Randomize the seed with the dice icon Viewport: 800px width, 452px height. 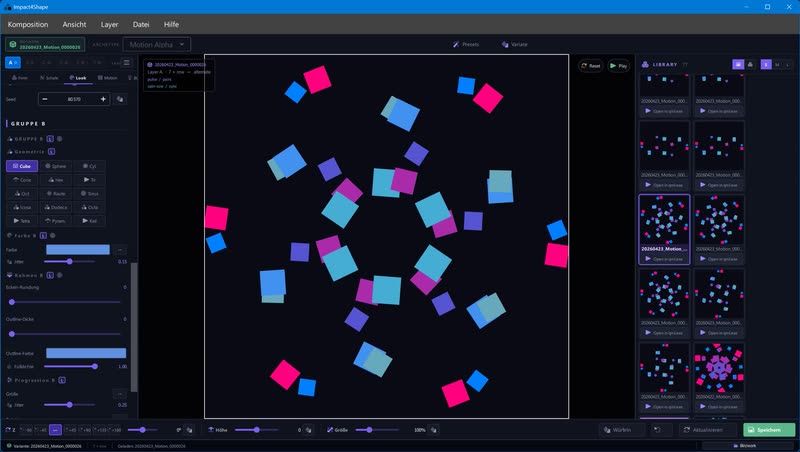click(120, 99)
